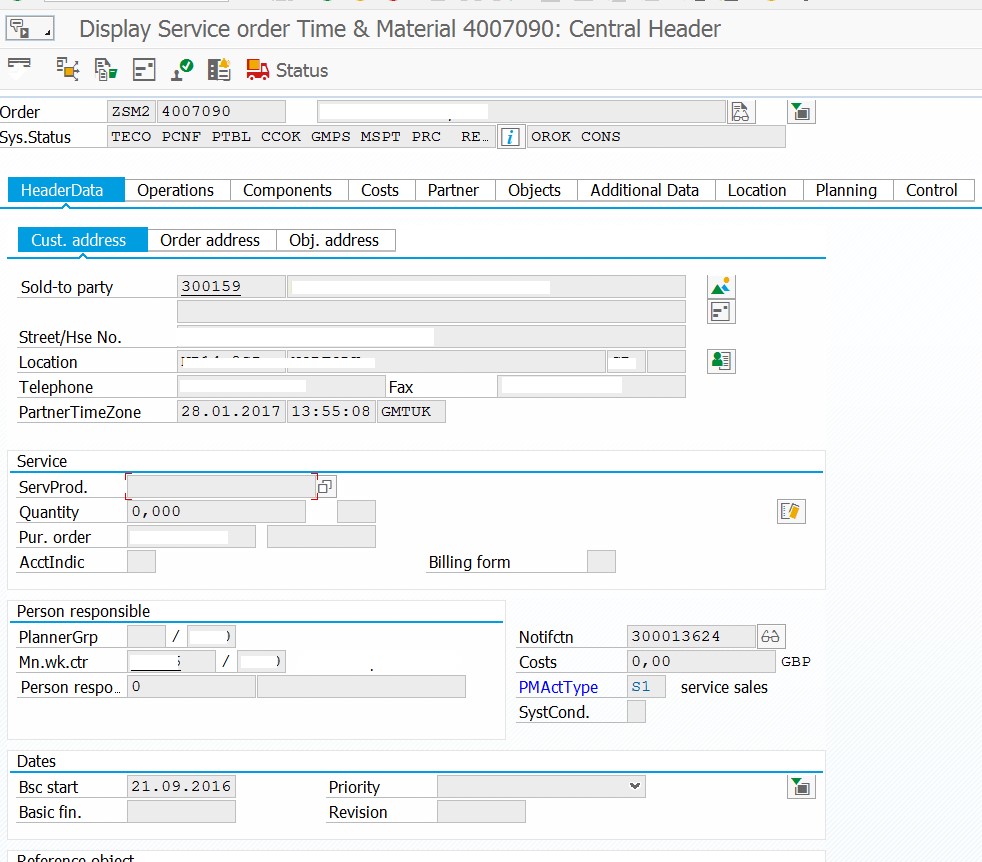
Task: Click the green stamp approval toolbar icon
Action: click(182, 70)
